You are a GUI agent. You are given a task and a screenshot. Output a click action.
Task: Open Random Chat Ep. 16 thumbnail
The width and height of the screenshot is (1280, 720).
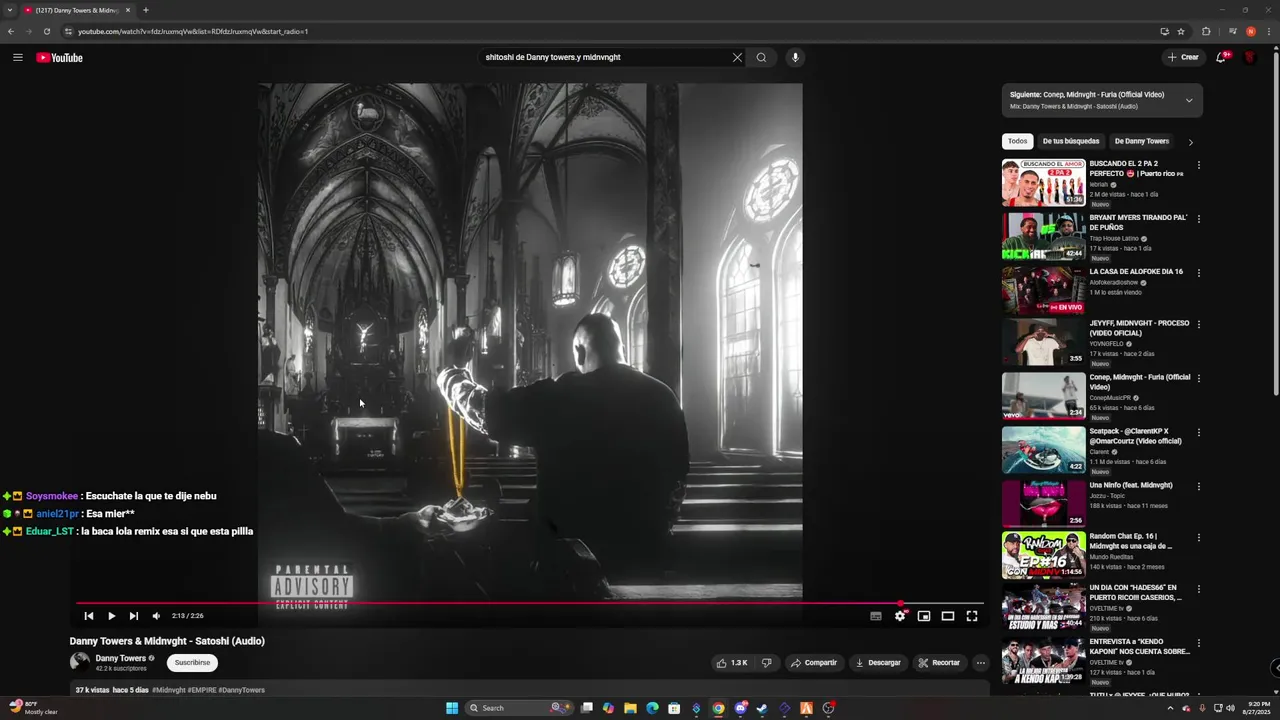1043,554
